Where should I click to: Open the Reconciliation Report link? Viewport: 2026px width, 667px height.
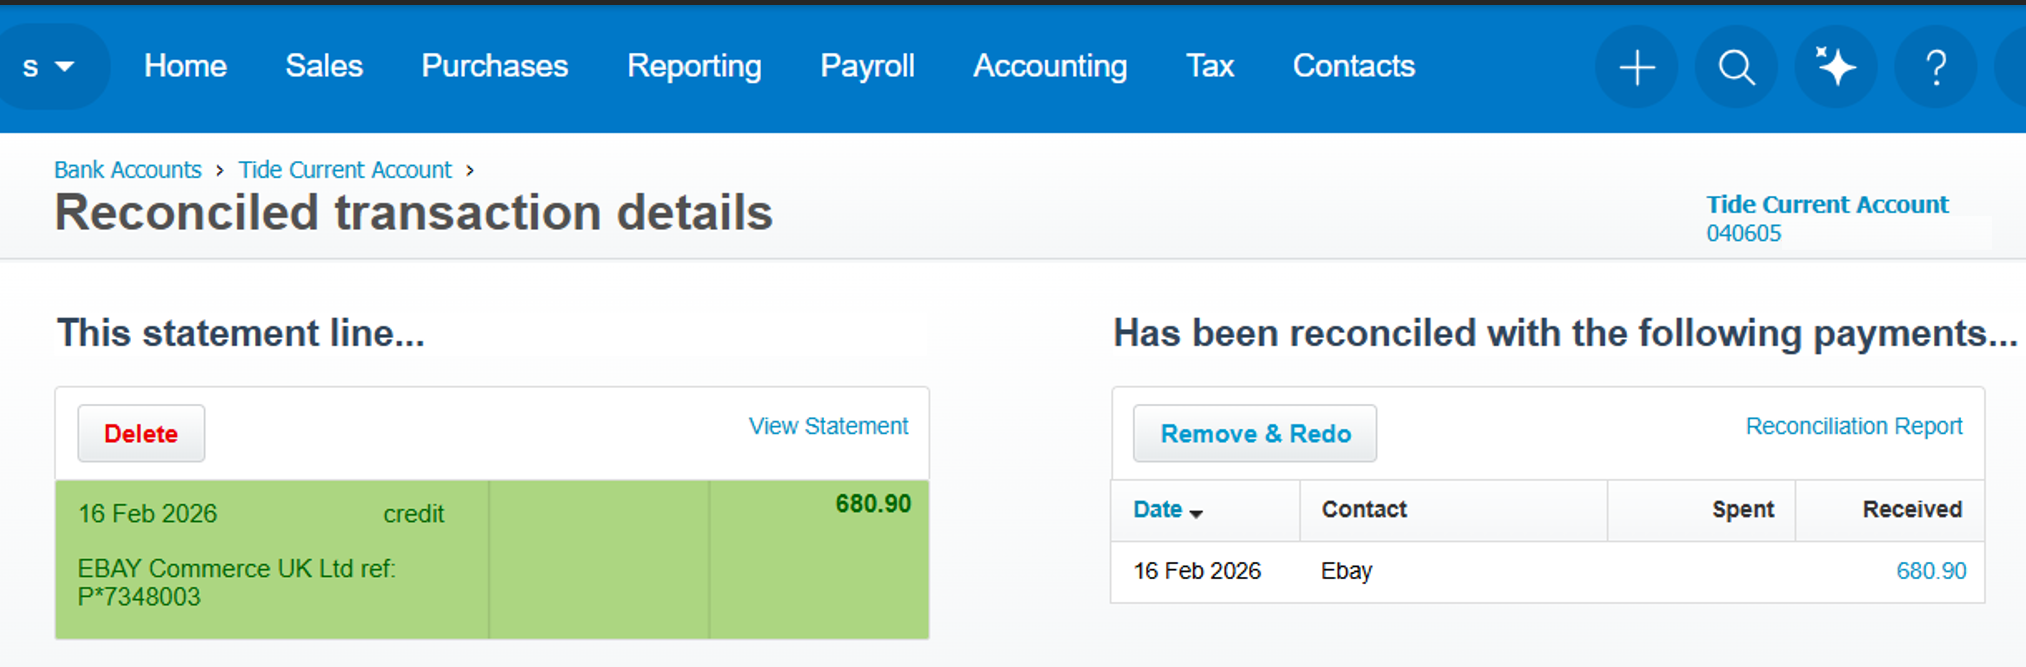pyautogui.click(x=1853, y=426)
